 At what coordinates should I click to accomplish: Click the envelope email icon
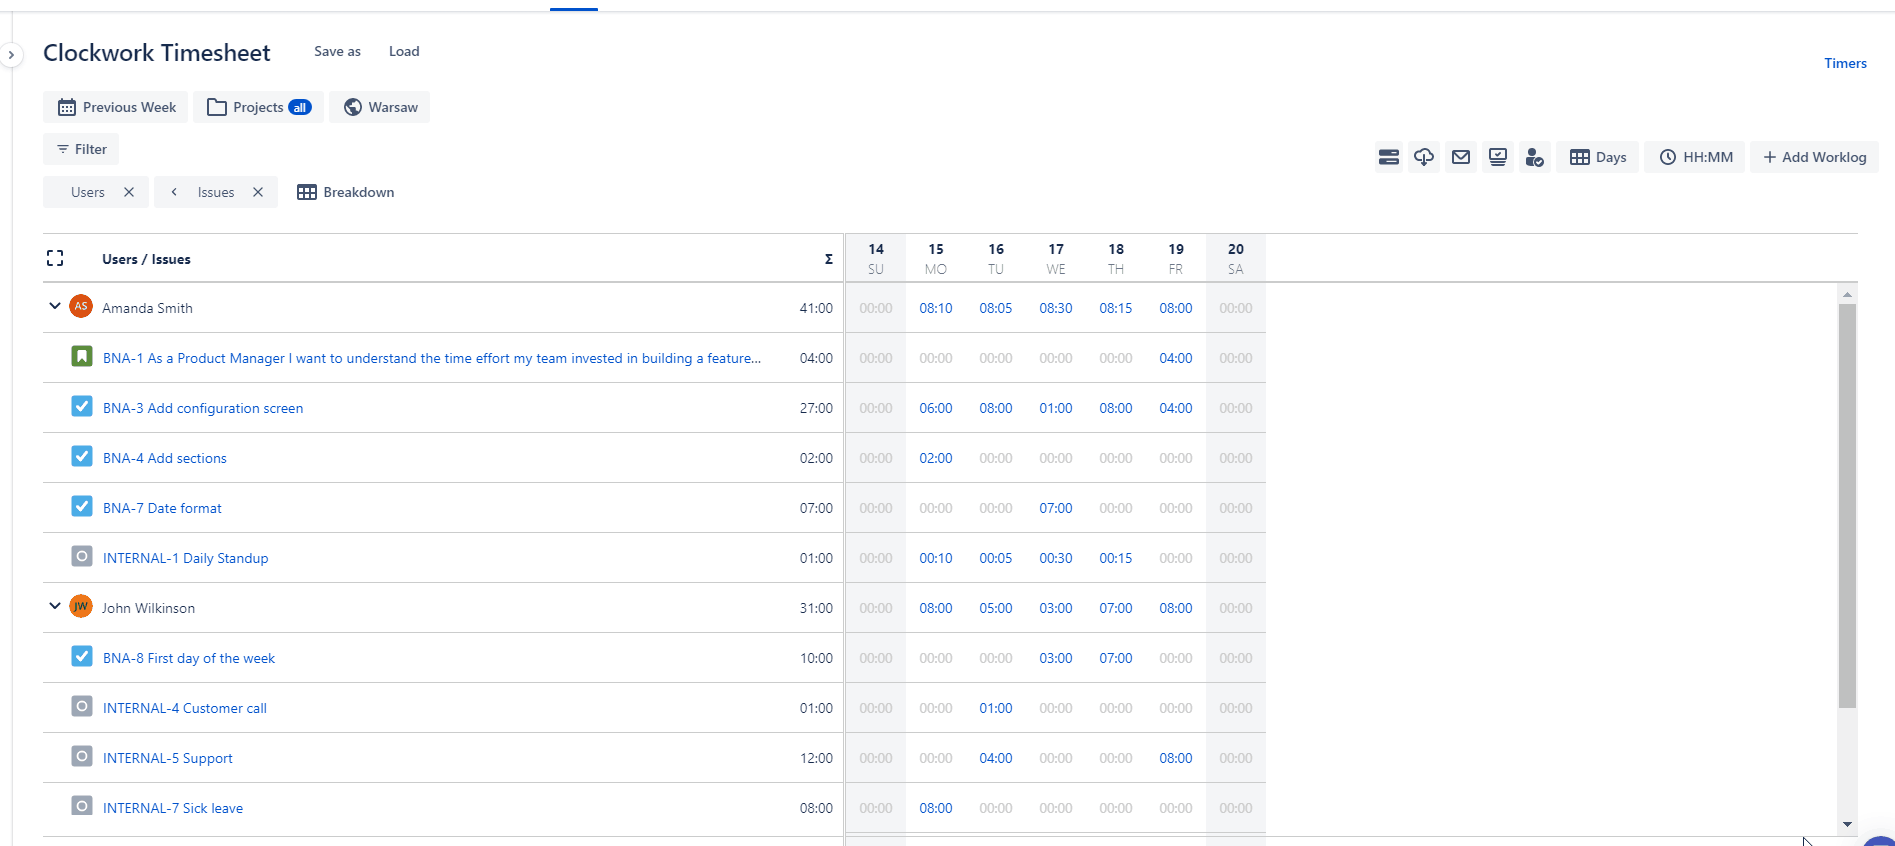pos(1461,157)
